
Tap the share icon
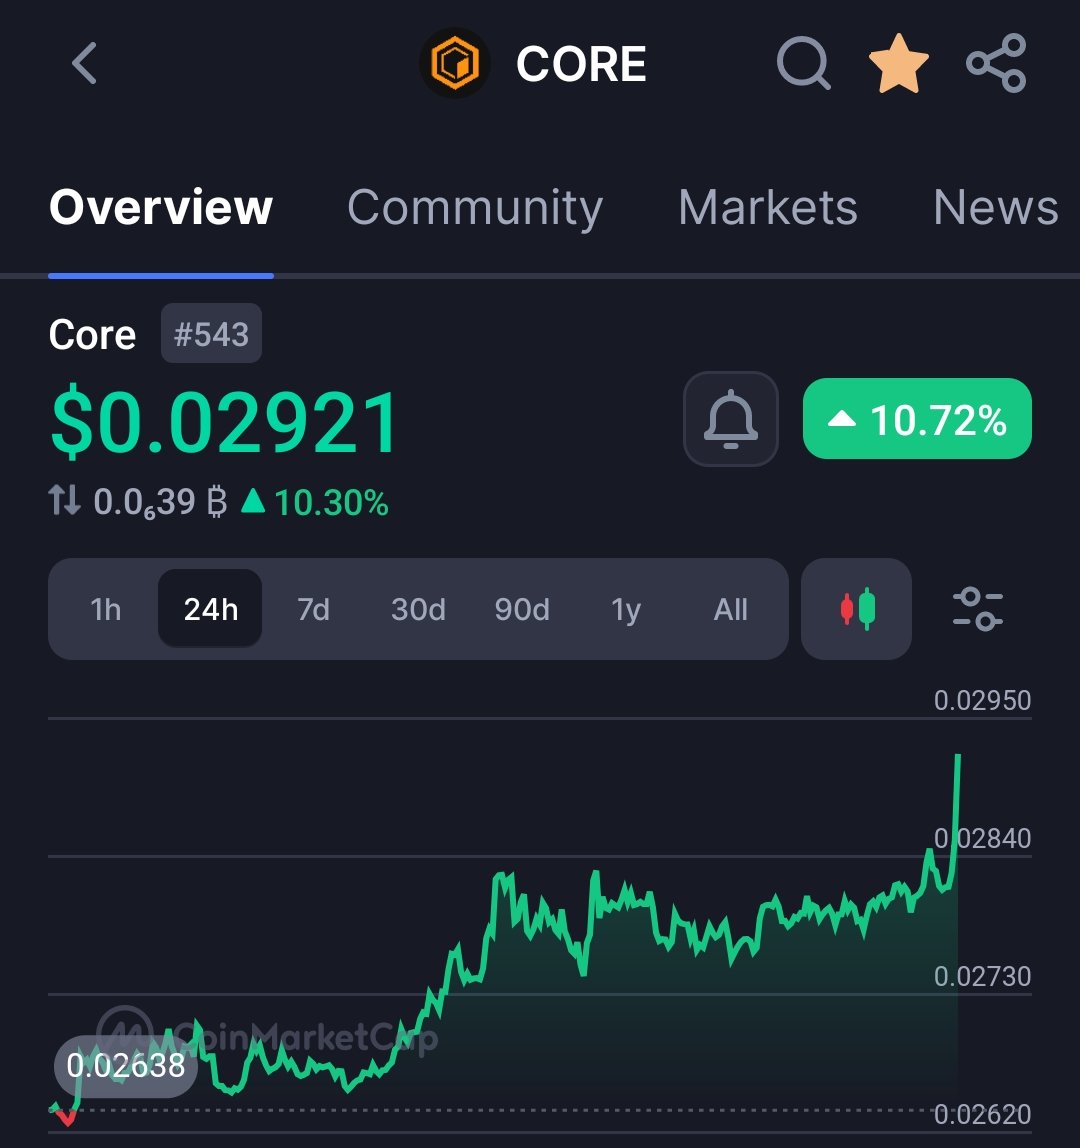click(996, 63)
